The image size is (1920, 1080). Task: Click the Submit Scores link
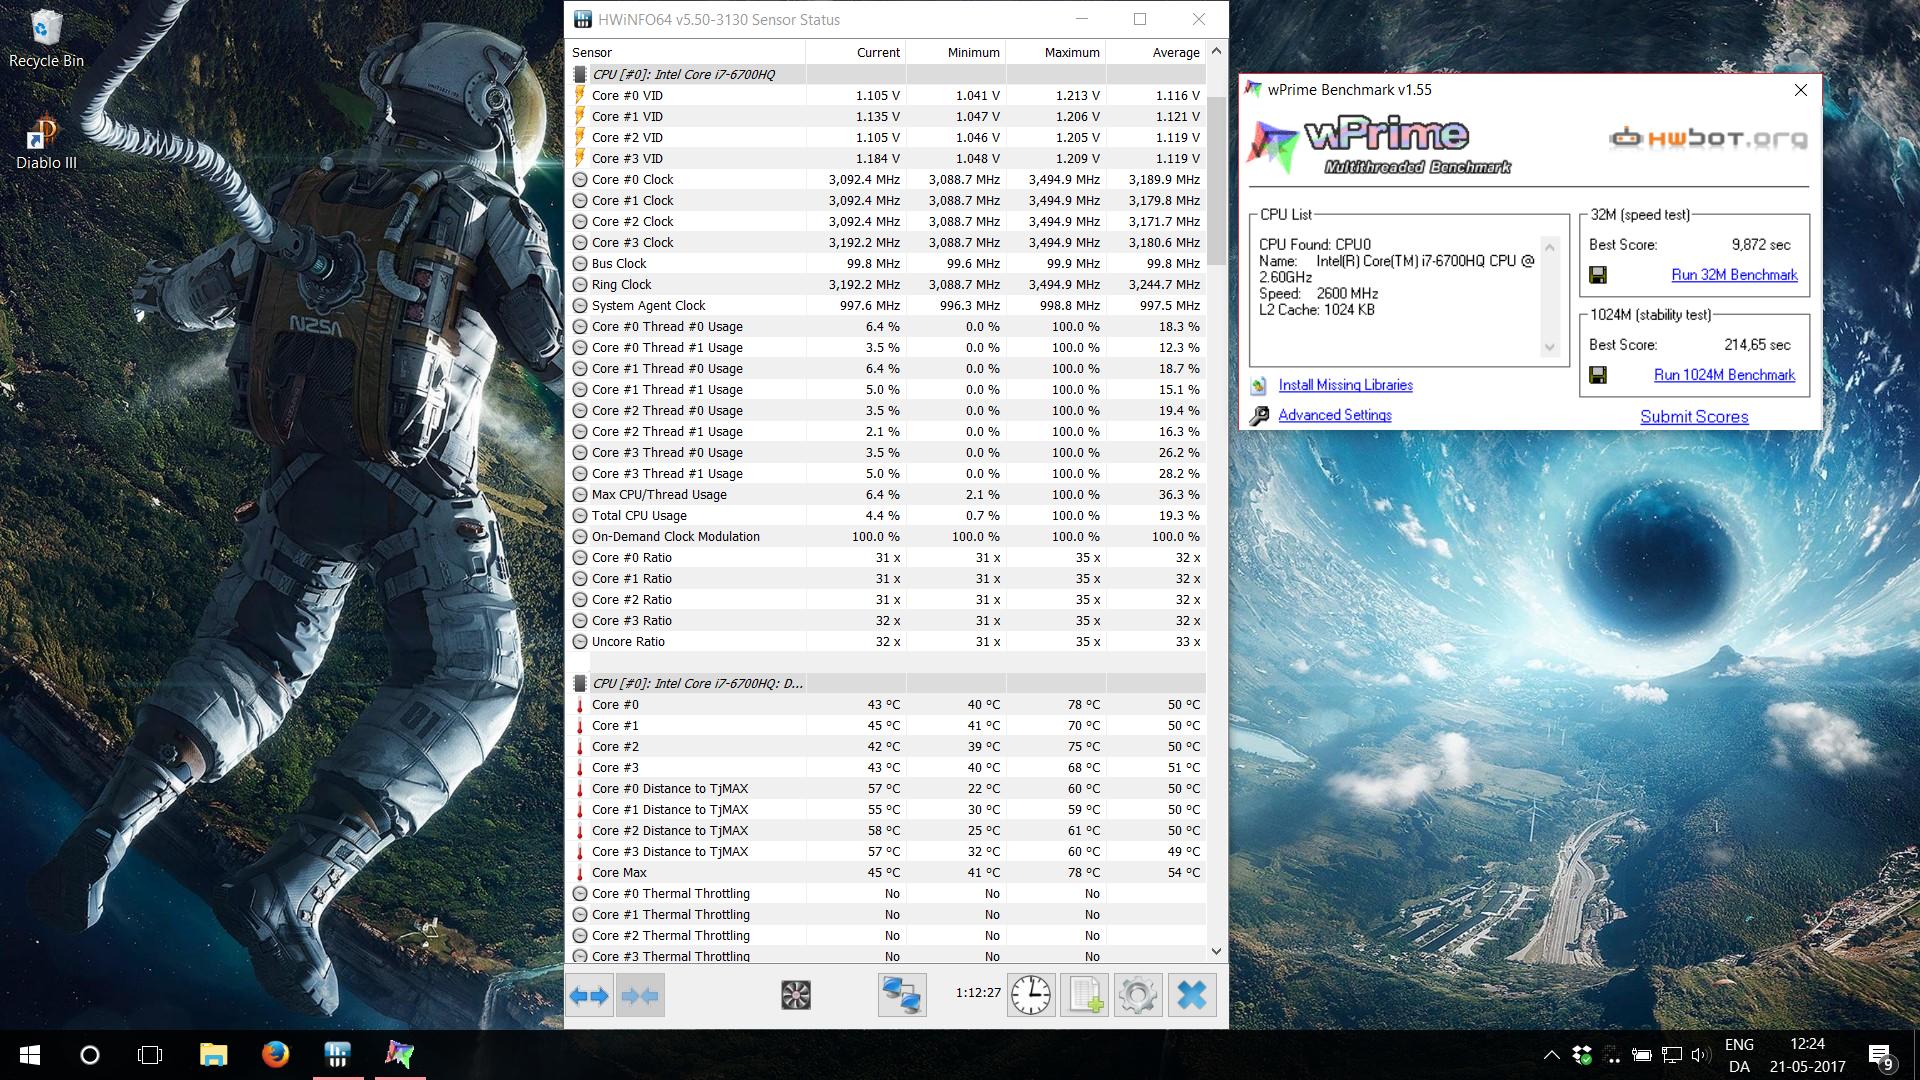1694,417
